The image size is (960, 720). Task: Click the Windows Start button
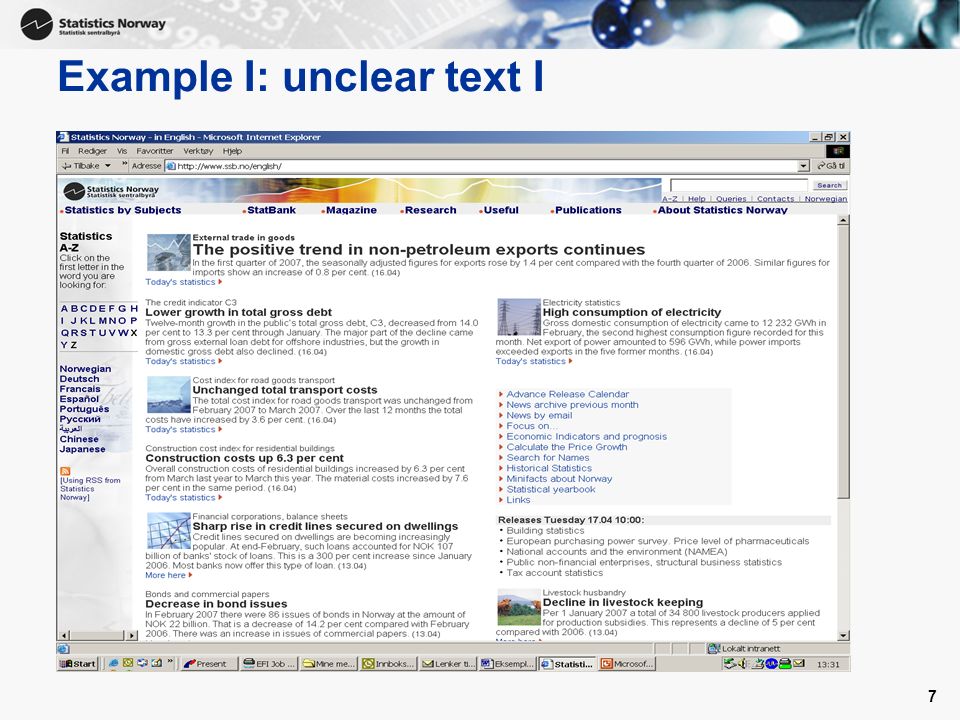pos(77,664)
